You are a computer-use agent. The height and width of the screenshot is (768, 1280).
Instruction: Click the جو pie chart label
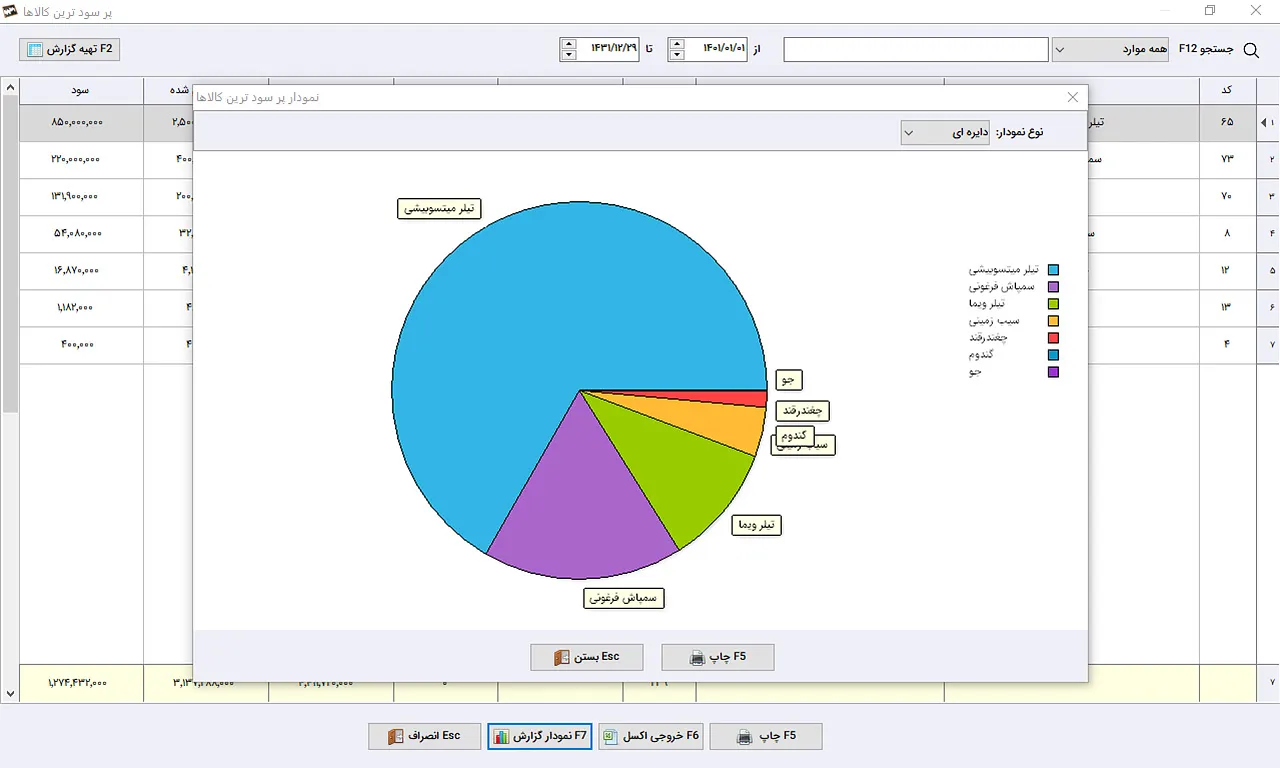tap(788, 380)
